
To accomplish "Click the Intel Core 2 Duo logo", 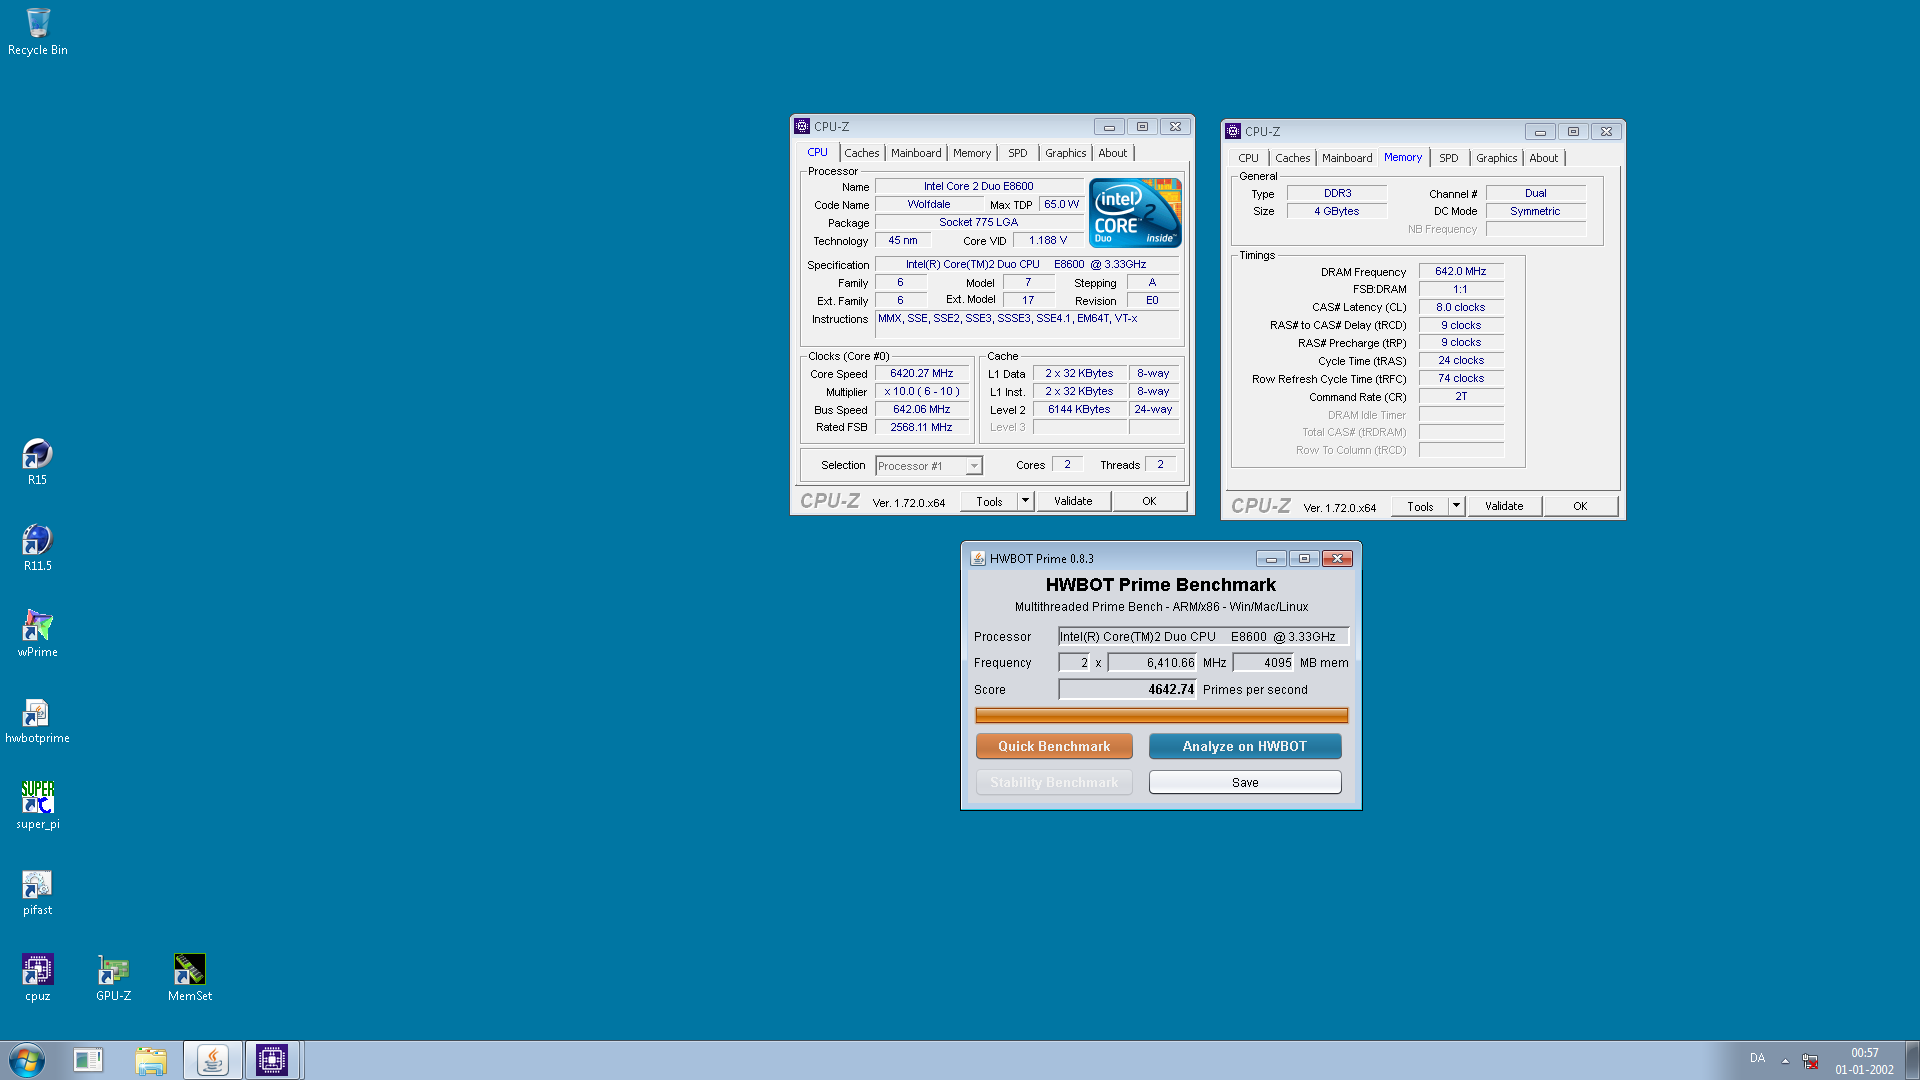I will [x=1135, y=212].
